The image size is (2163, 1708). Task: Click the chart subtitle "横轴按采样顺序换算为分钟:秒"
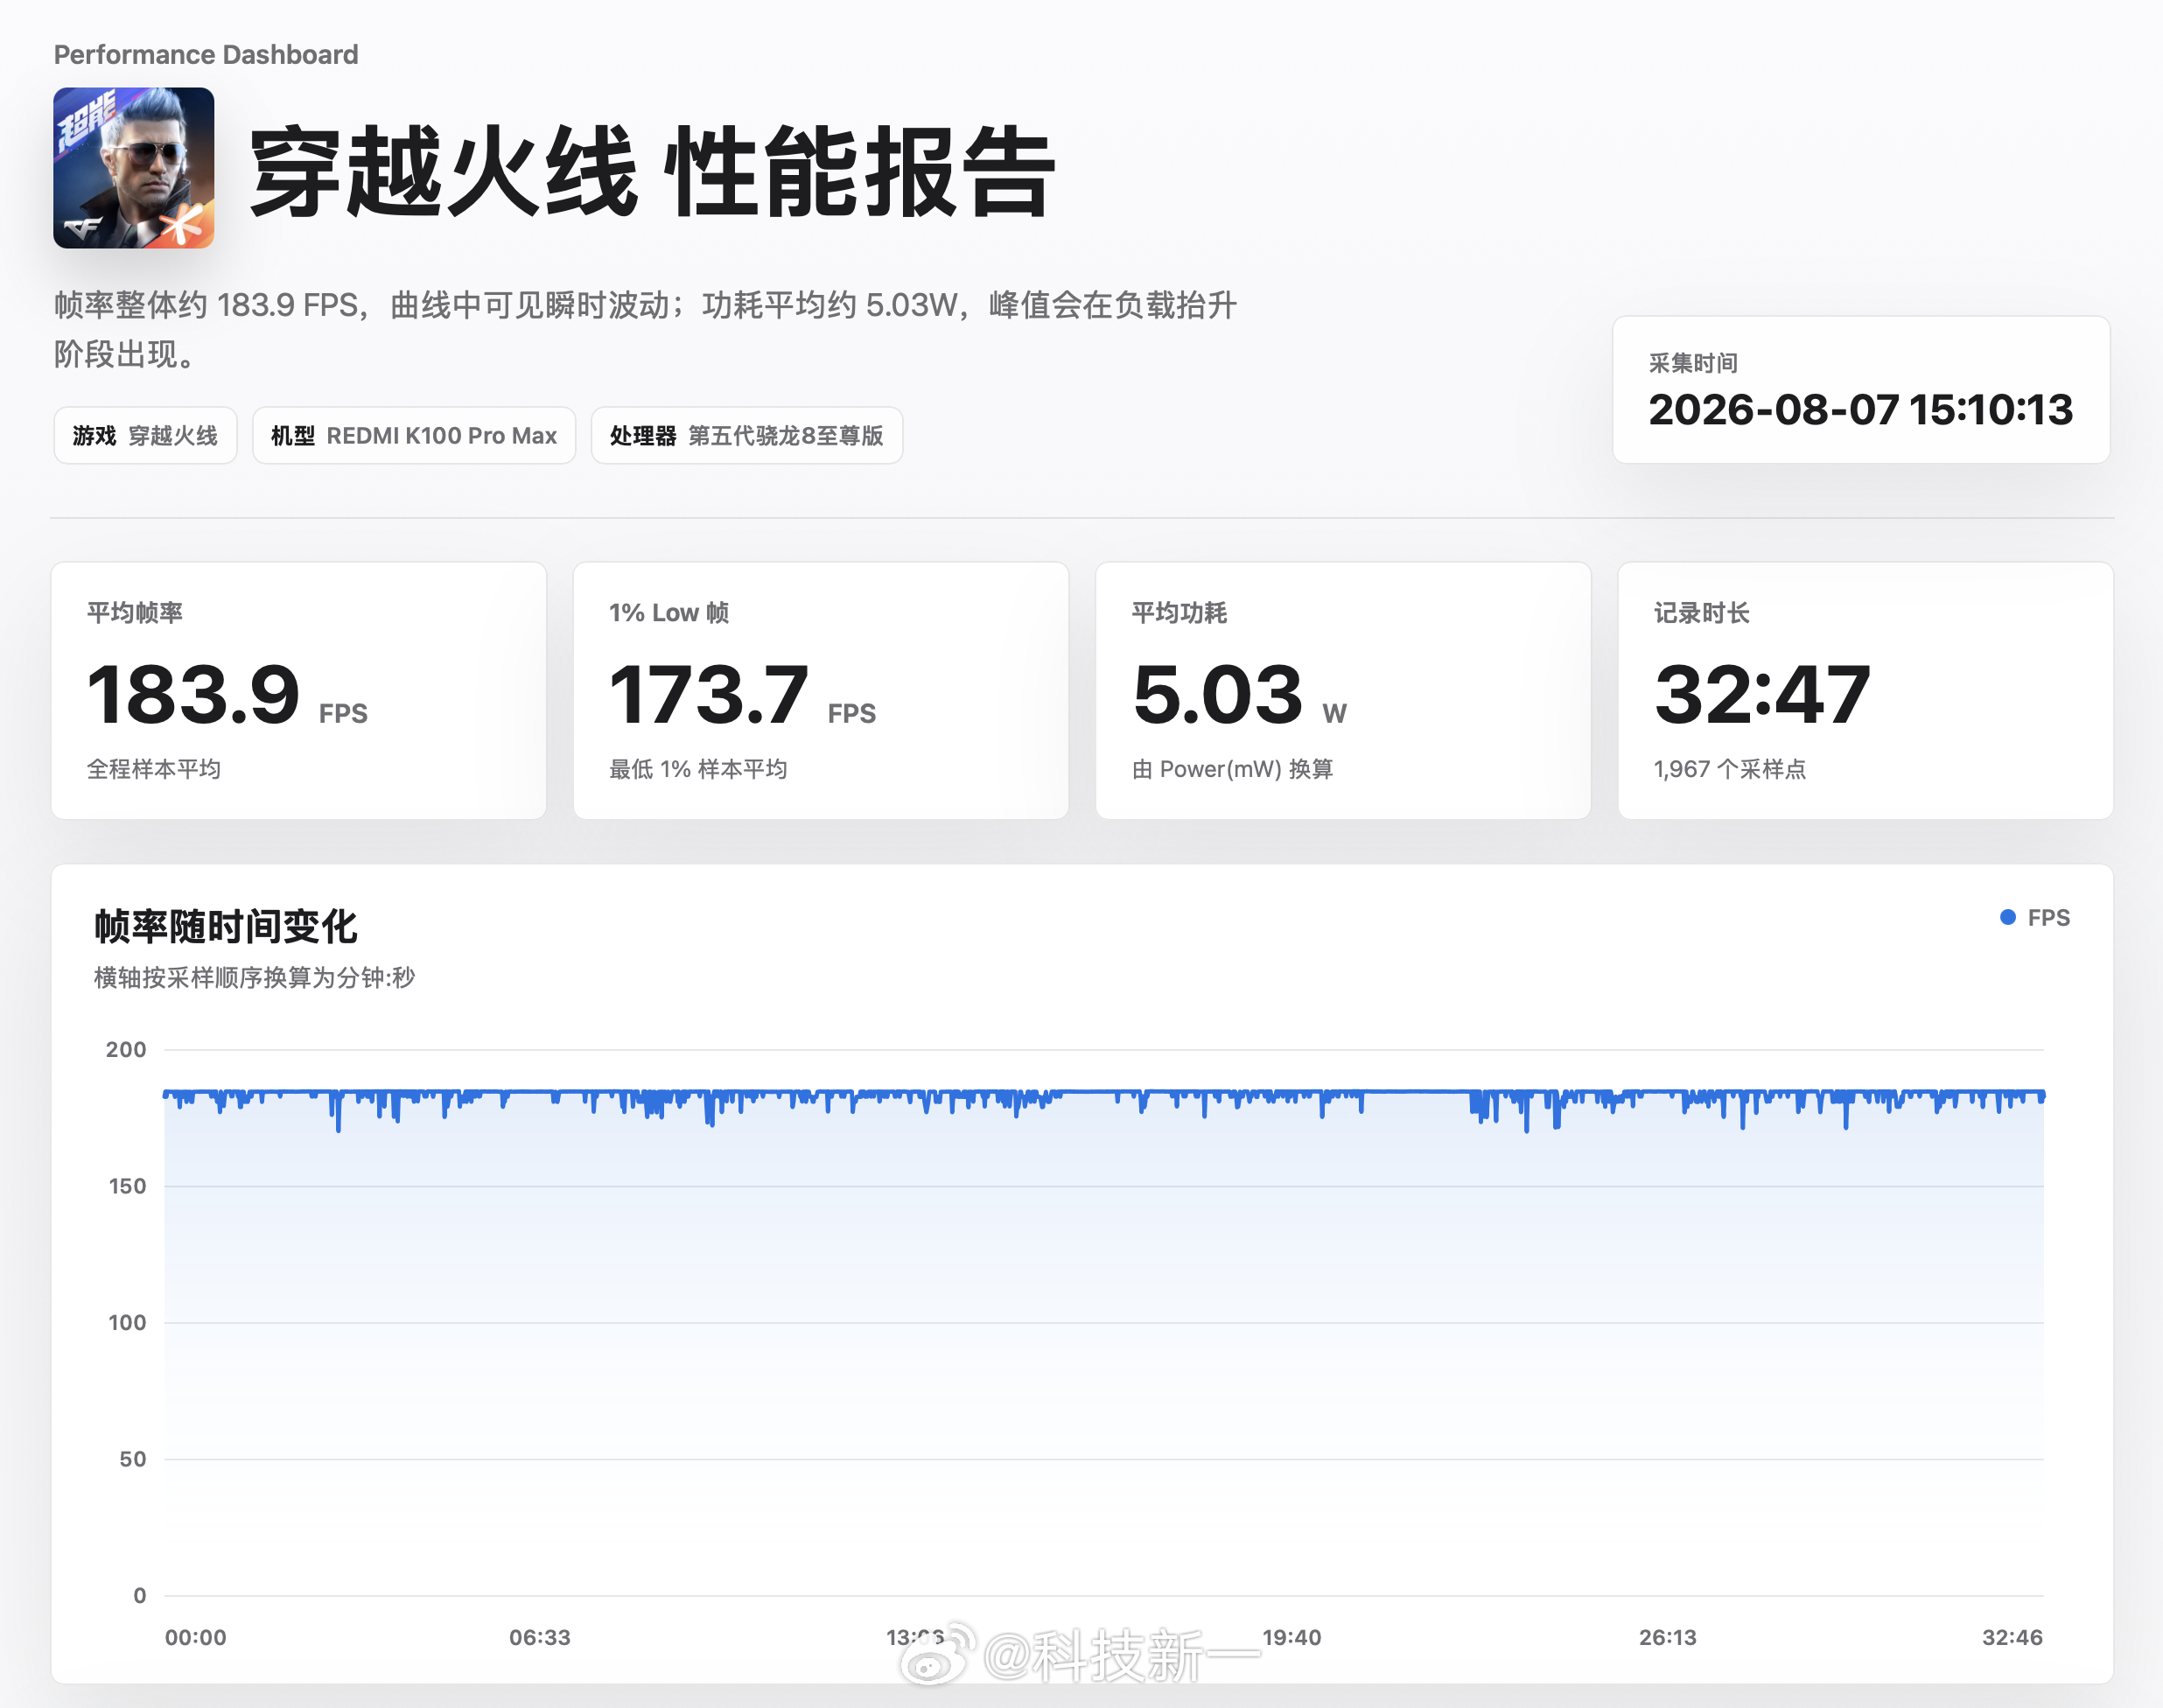(x=254, y=977)
